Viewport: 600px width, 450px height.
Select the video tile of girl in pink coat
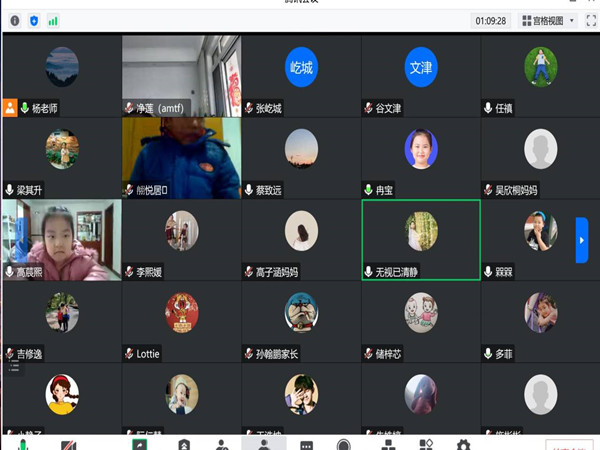62,240
